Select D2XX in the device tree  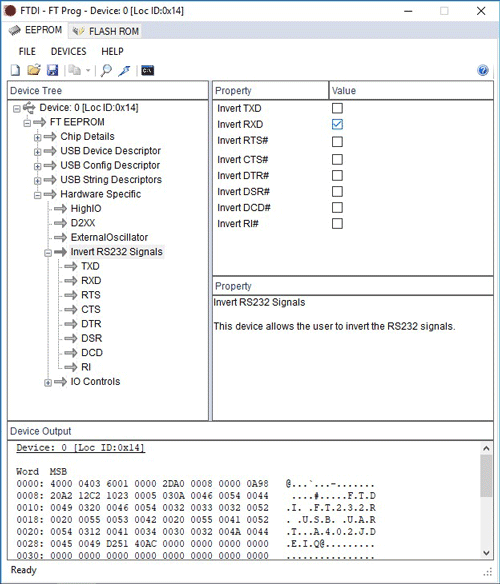[83, 223]
